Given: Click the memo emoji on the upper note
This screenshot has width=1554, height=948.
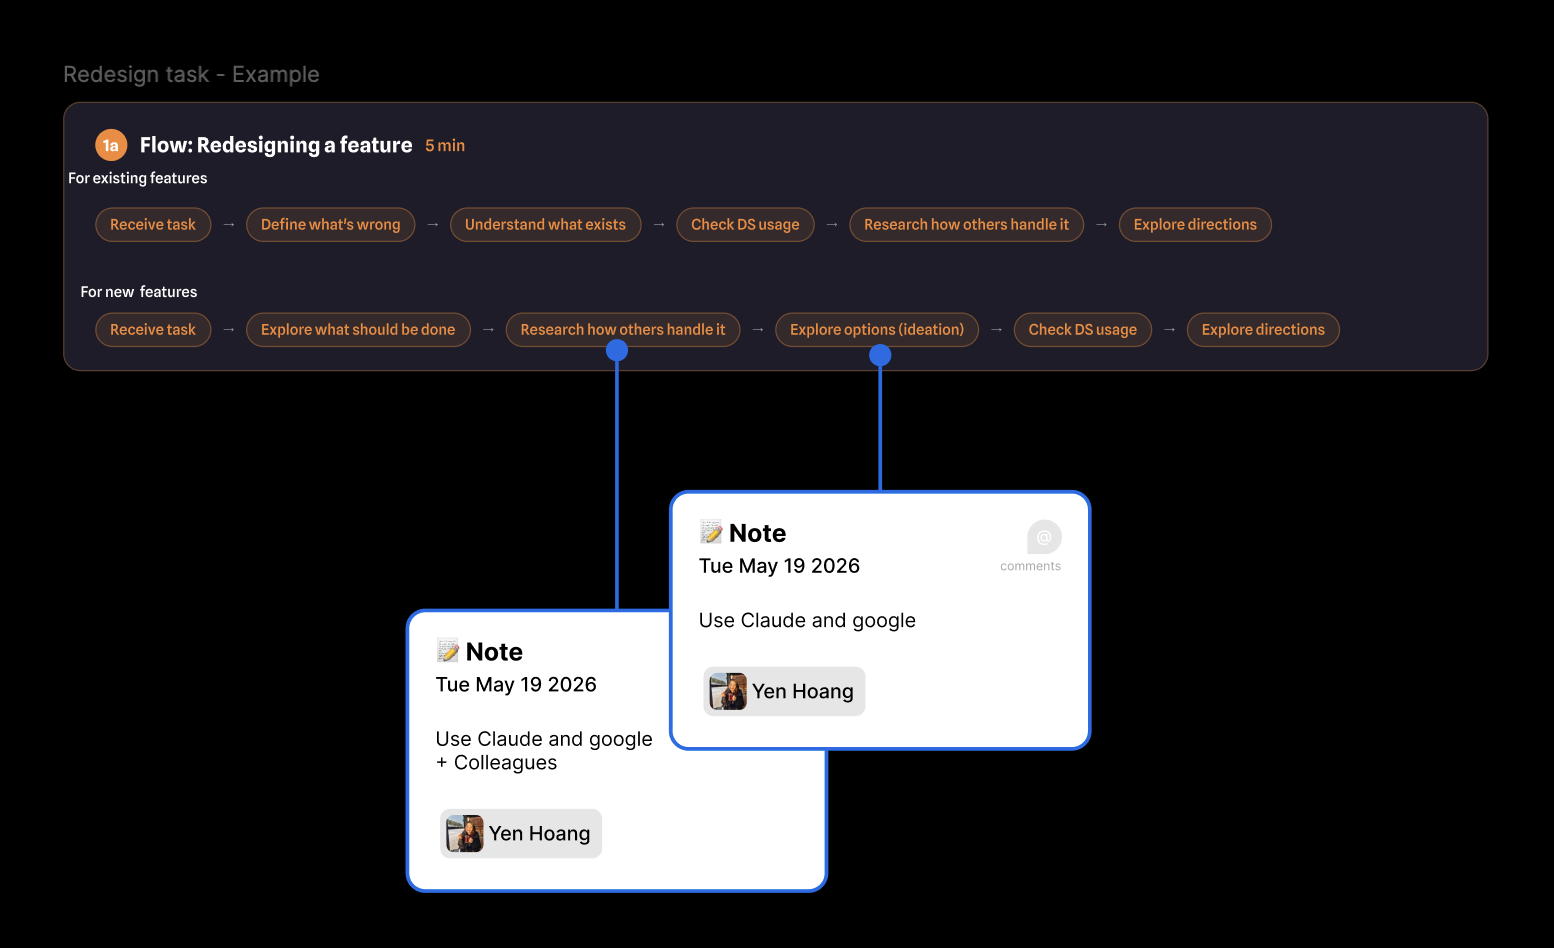Looking at the screenshot, I should tap(711, 532).
